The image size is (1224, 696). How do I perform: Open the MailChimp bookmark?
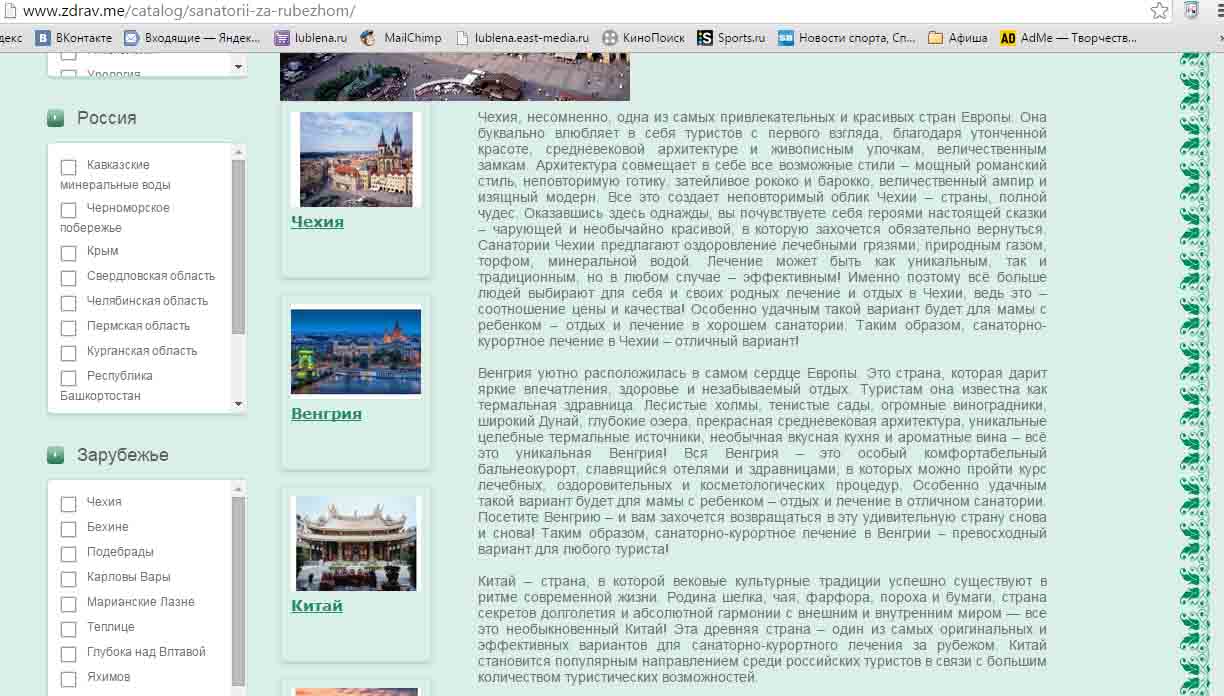[x=403, y=38]
